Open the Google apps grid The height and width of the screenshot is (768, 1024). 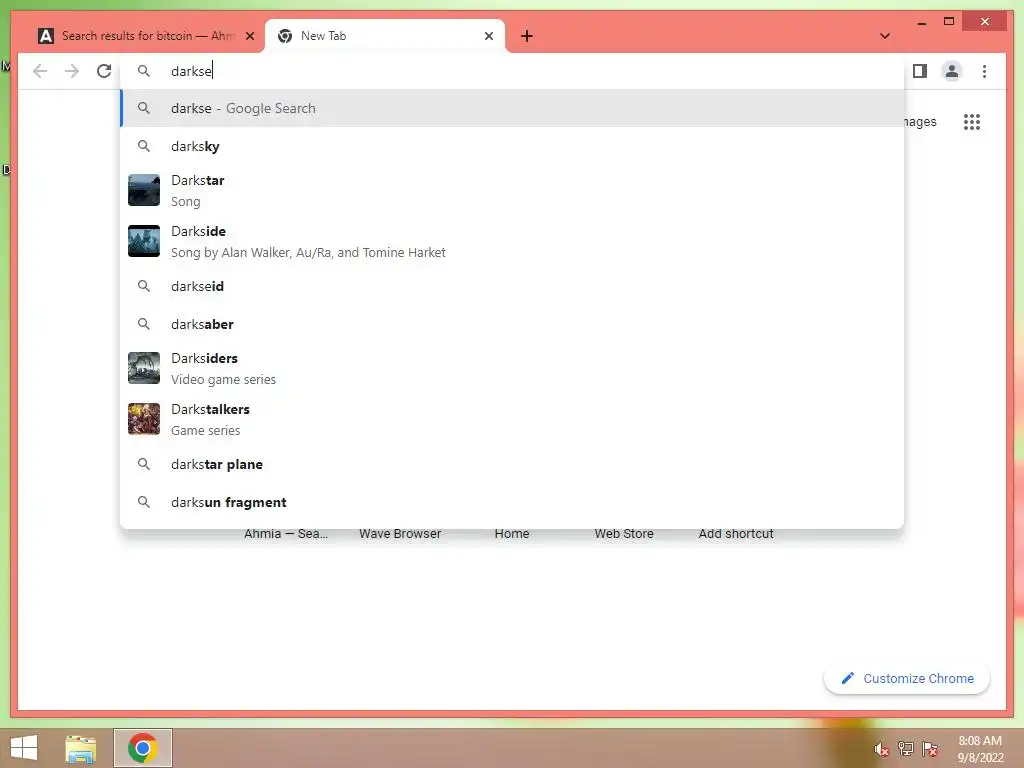(x=972, y=122)
